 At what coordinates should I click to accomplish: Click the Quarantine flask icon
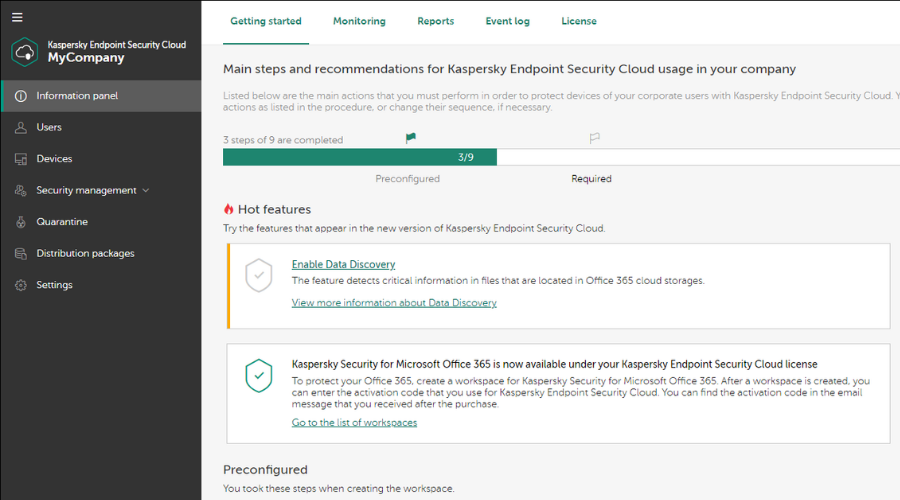(x=21, y=222)
